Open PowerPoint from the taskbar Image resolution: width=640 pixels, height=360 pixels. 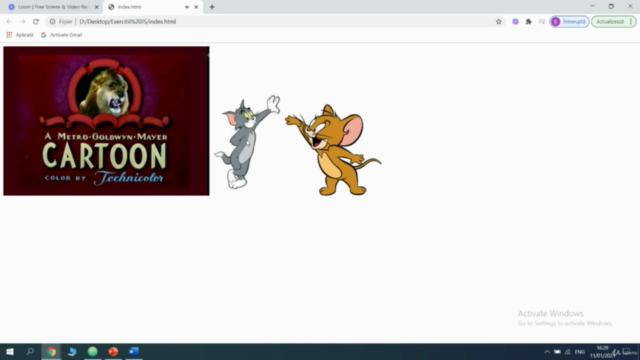pos(113,351)
